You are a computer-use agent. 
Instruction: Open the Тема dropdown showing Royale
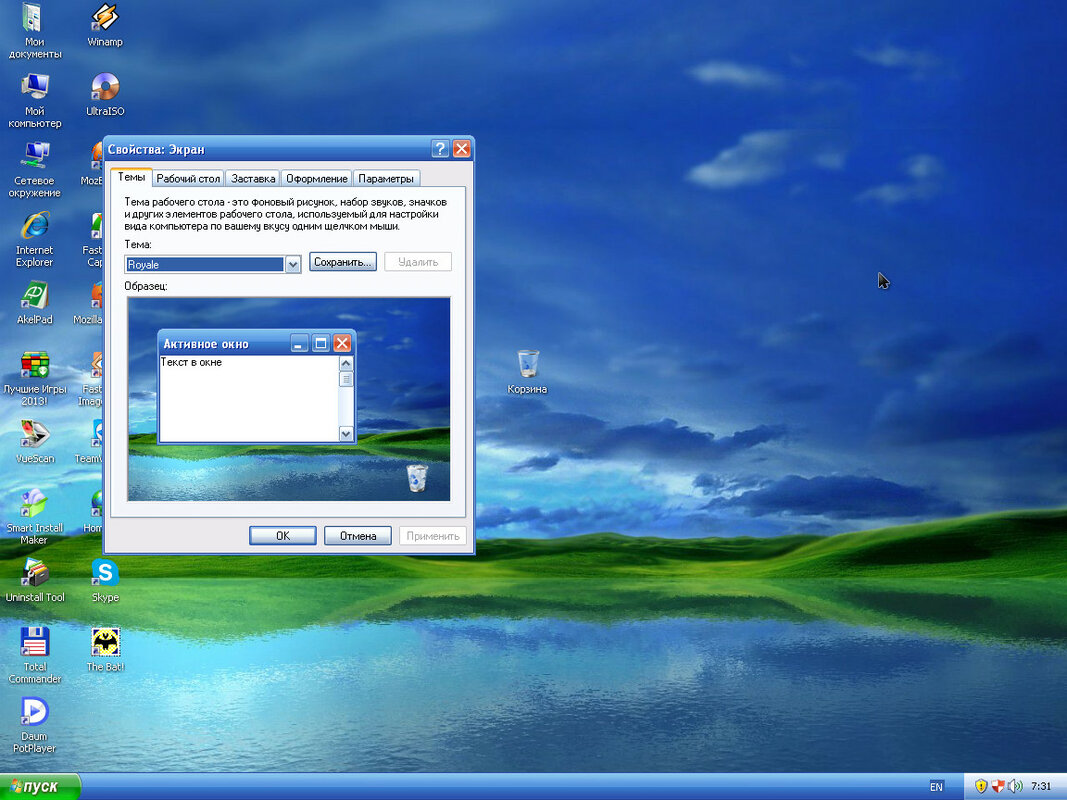coord(292,263)
